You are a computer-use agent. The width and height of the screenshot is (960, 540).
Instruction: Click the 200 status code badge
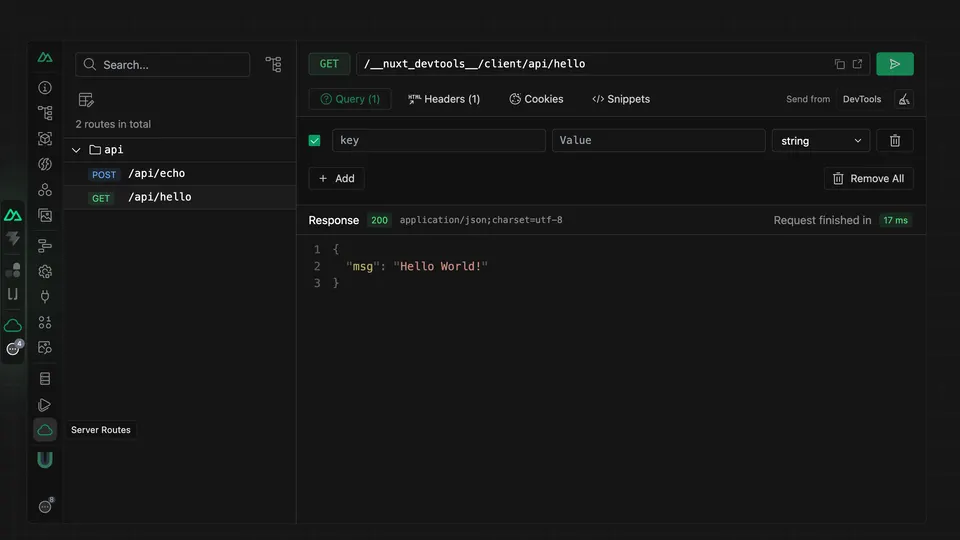[x=379, y=220]
